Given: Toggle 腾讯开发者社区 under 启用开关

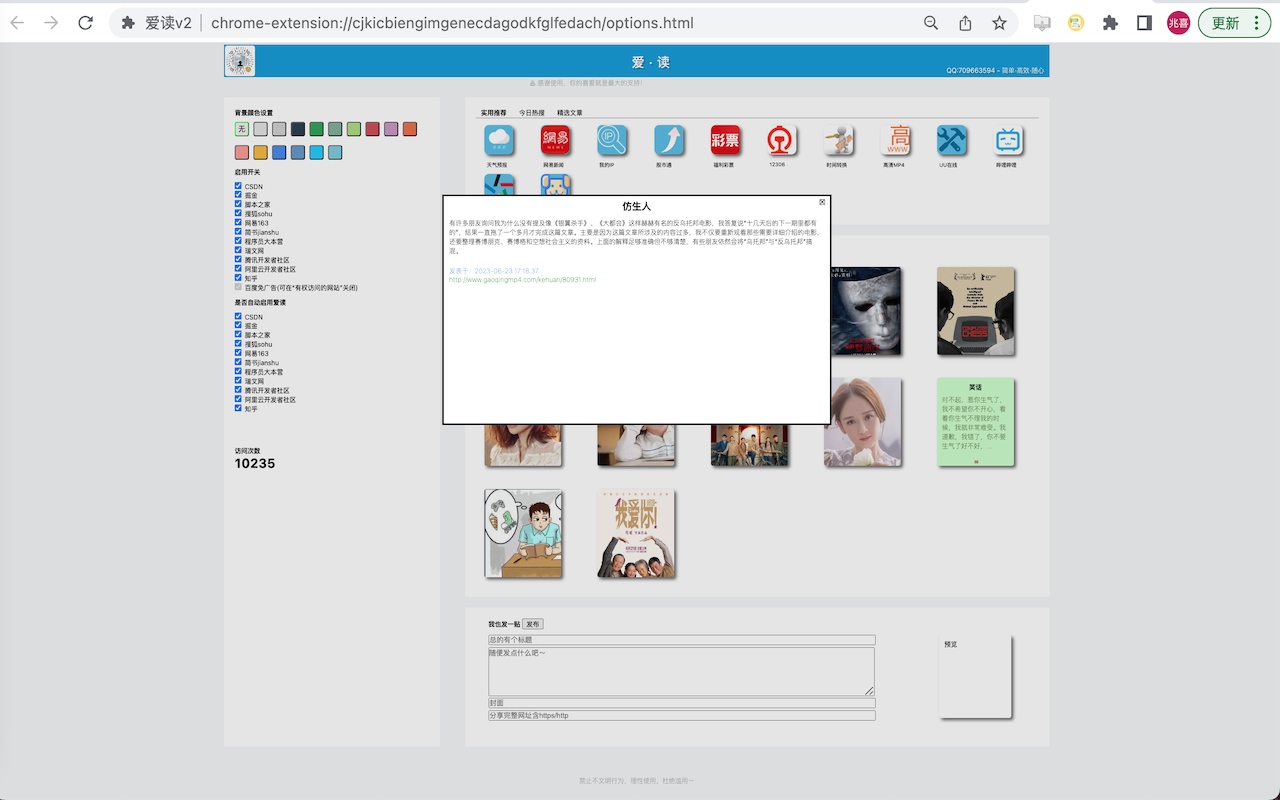Looking at the screenshot, I should (x=238, y=260).
